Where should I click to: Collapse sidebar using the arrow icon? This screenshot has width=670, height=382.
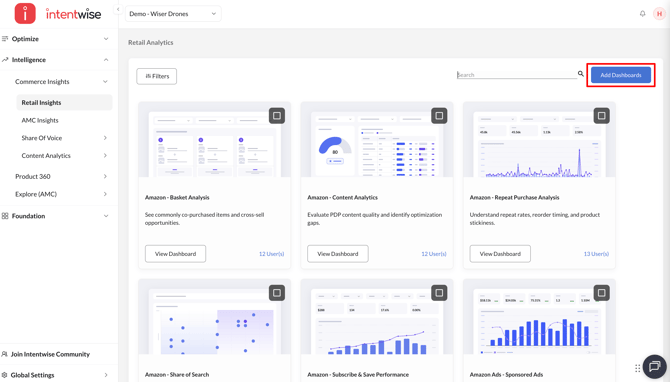(x=118, y=9)
